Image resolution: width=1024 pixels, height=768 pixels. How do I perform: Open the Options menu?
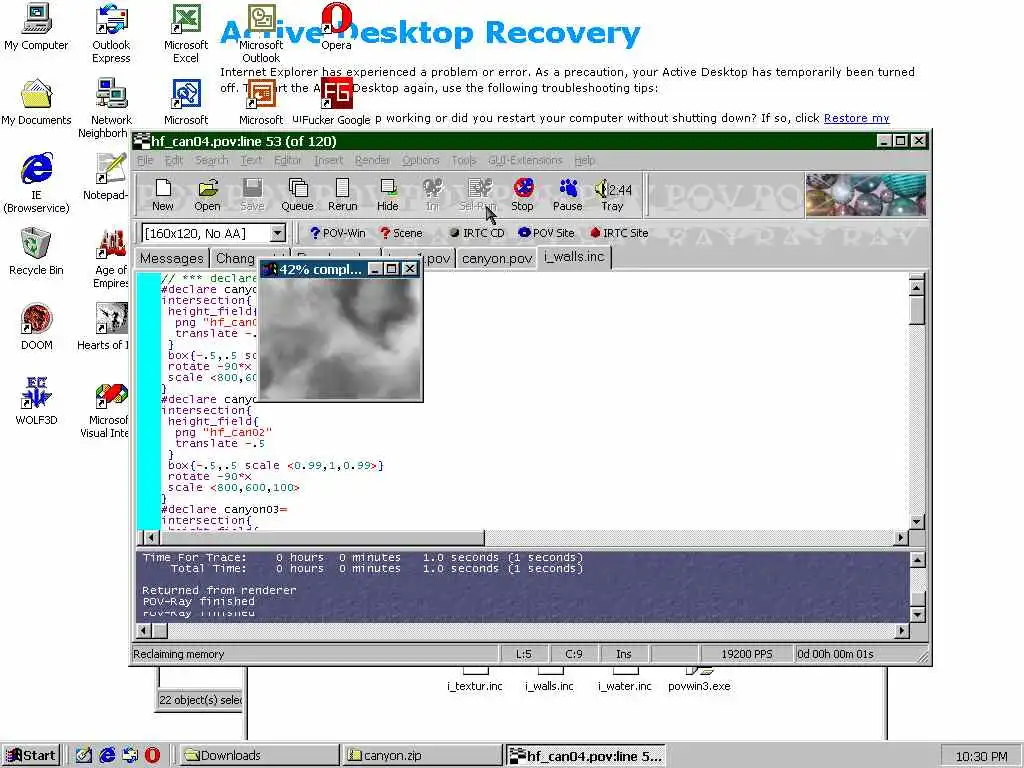click(421, 160)
